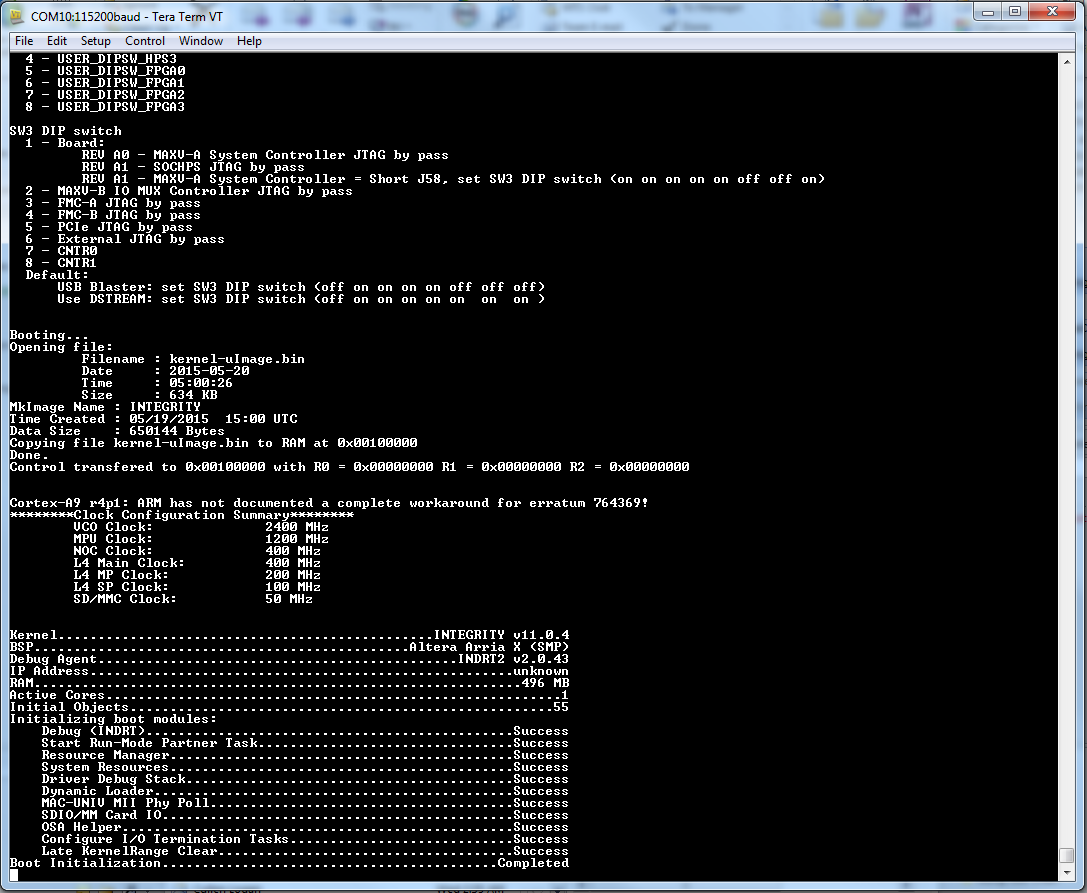
Task: Click the 'MkImage Name : INTEGRITY' line
Action: click(105, 407)
